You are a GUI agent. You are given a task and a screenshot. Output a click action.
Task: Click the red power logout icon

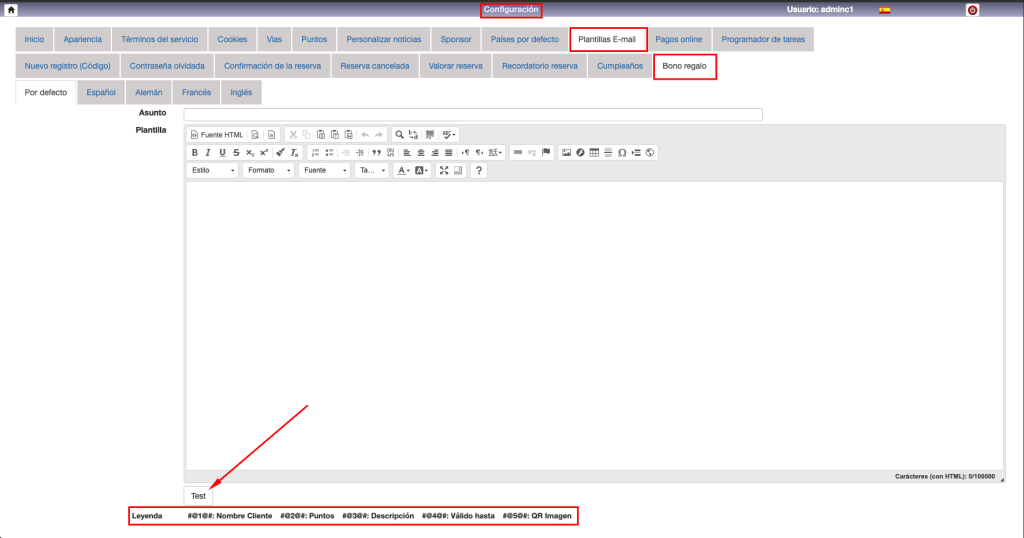[x=972, y=10]
